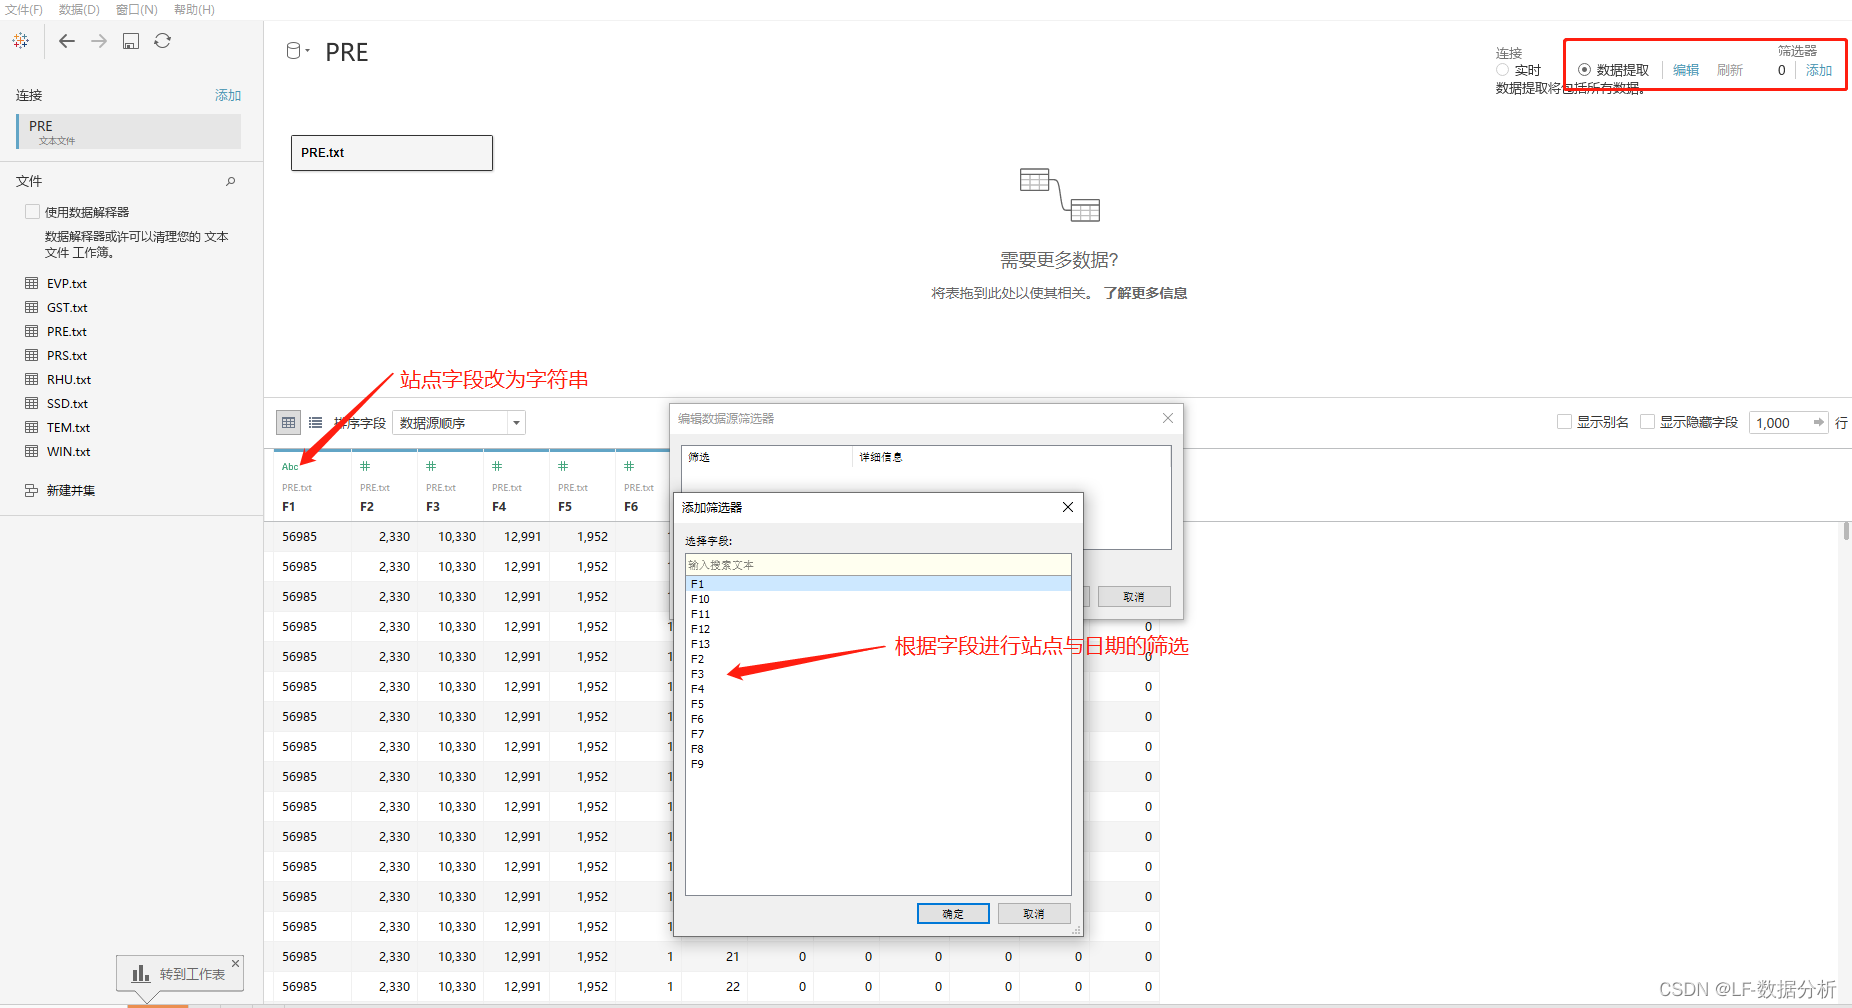Click the F1 column header name

pyautogui.click(x=289, y=507)
